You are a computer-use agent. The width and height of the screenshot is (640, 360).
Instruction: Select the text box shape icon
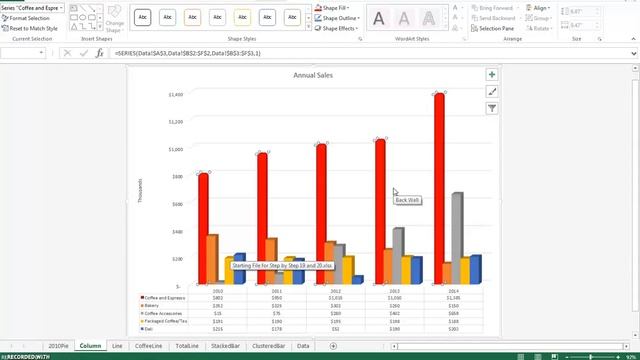tap(73, 8)
